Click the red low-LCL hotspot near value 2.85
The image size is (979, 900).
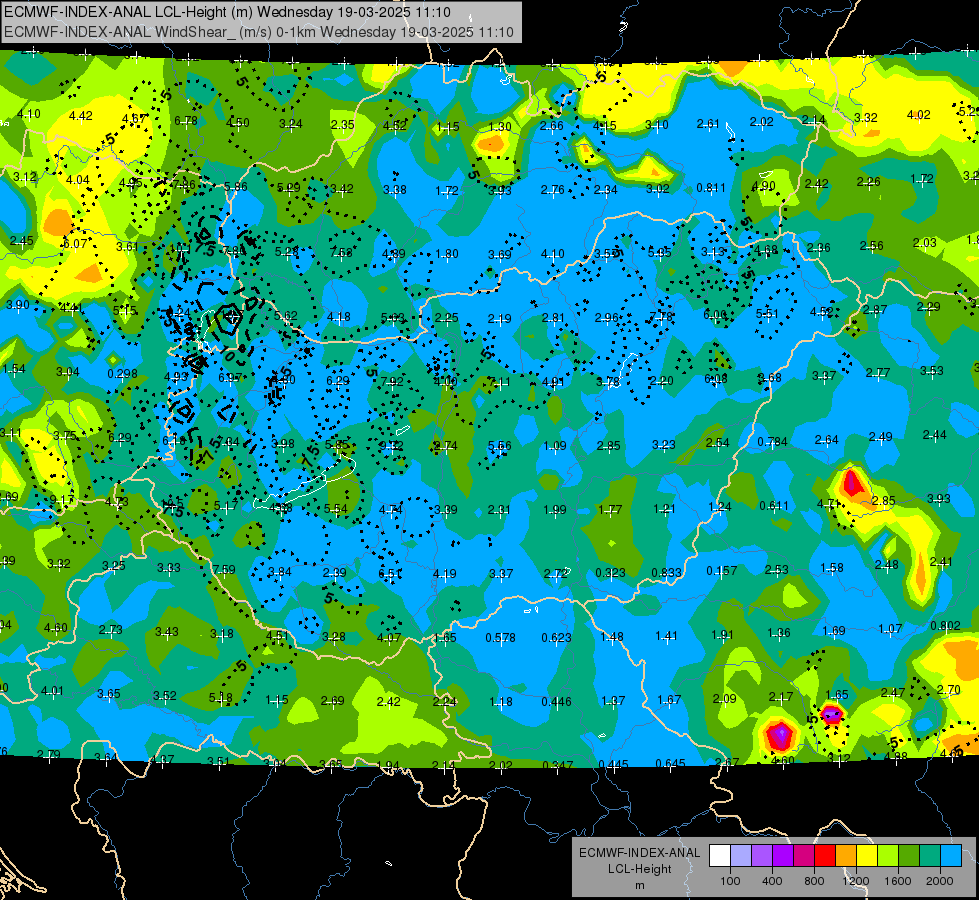tap(852, 483)
